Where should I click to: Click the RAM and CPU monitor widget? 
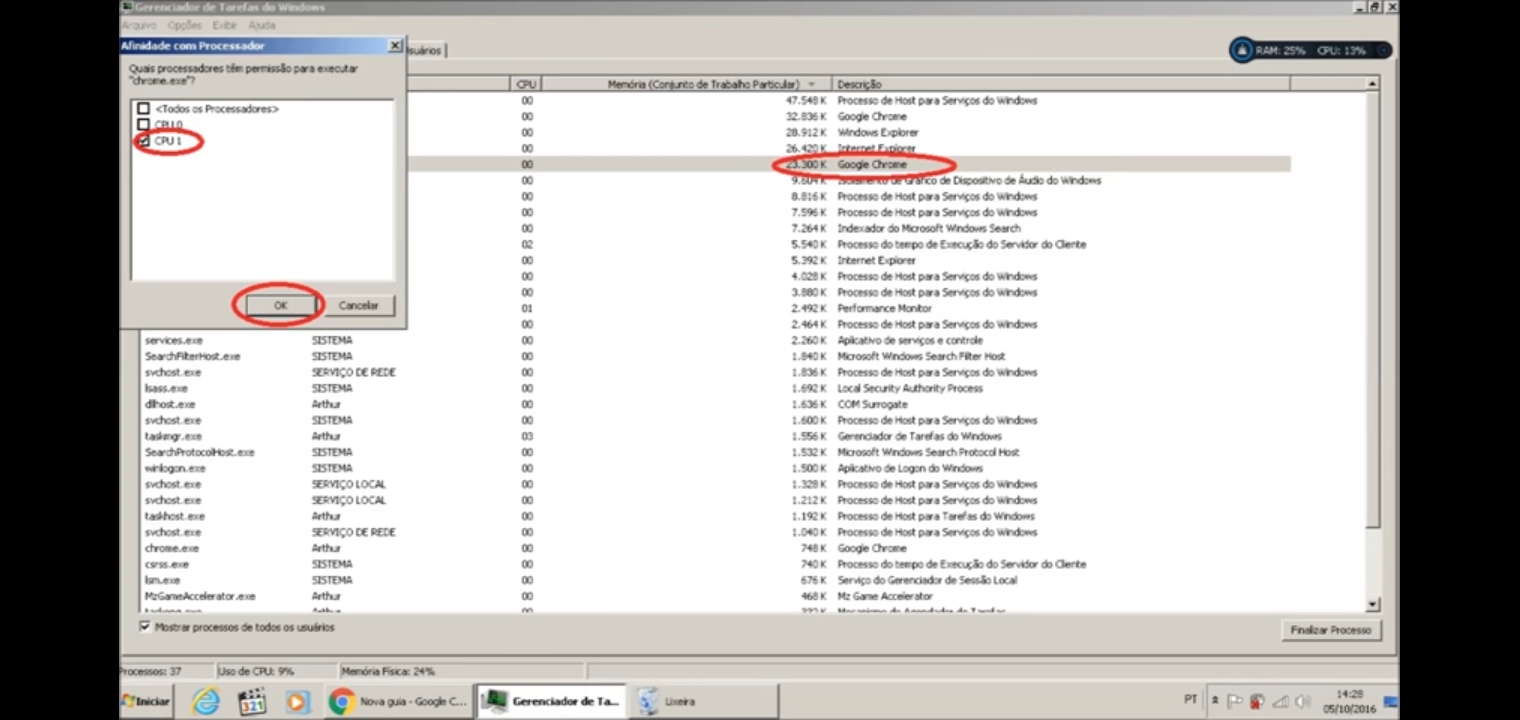(1310, 50)
